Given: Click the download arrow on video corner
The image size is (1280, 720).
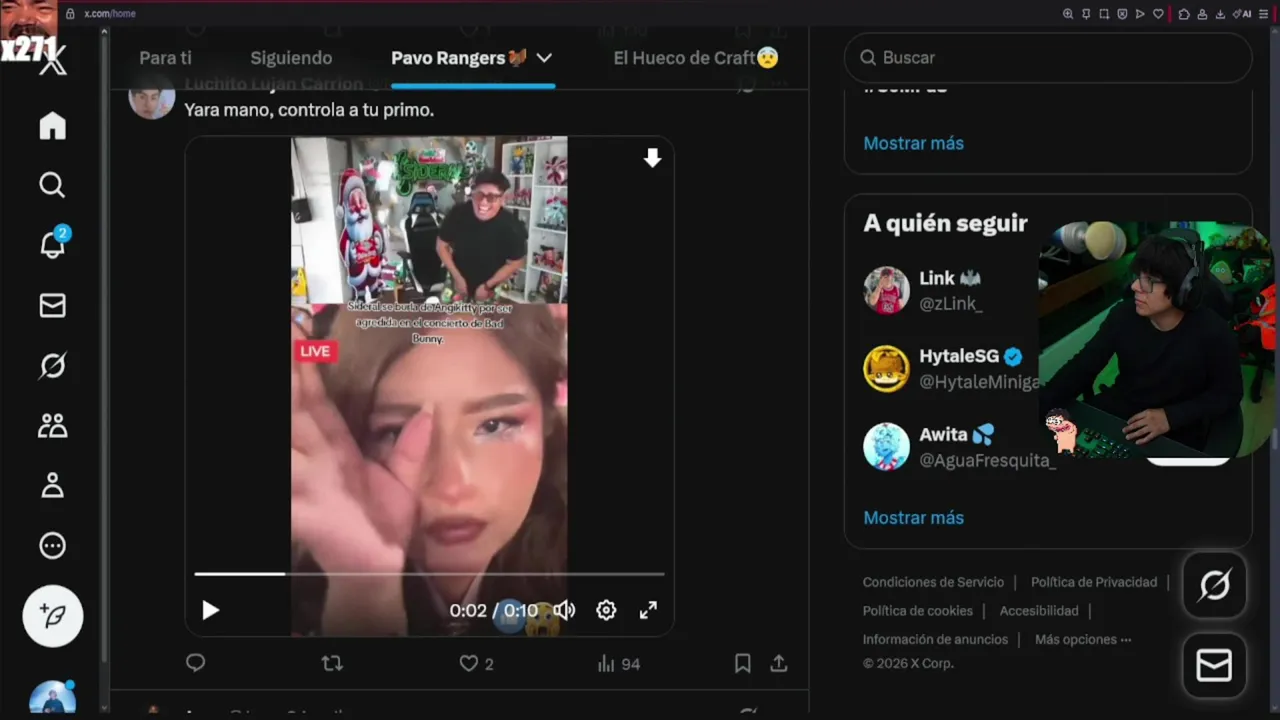Looking at the screenshot, I should (x=652, y=158).
